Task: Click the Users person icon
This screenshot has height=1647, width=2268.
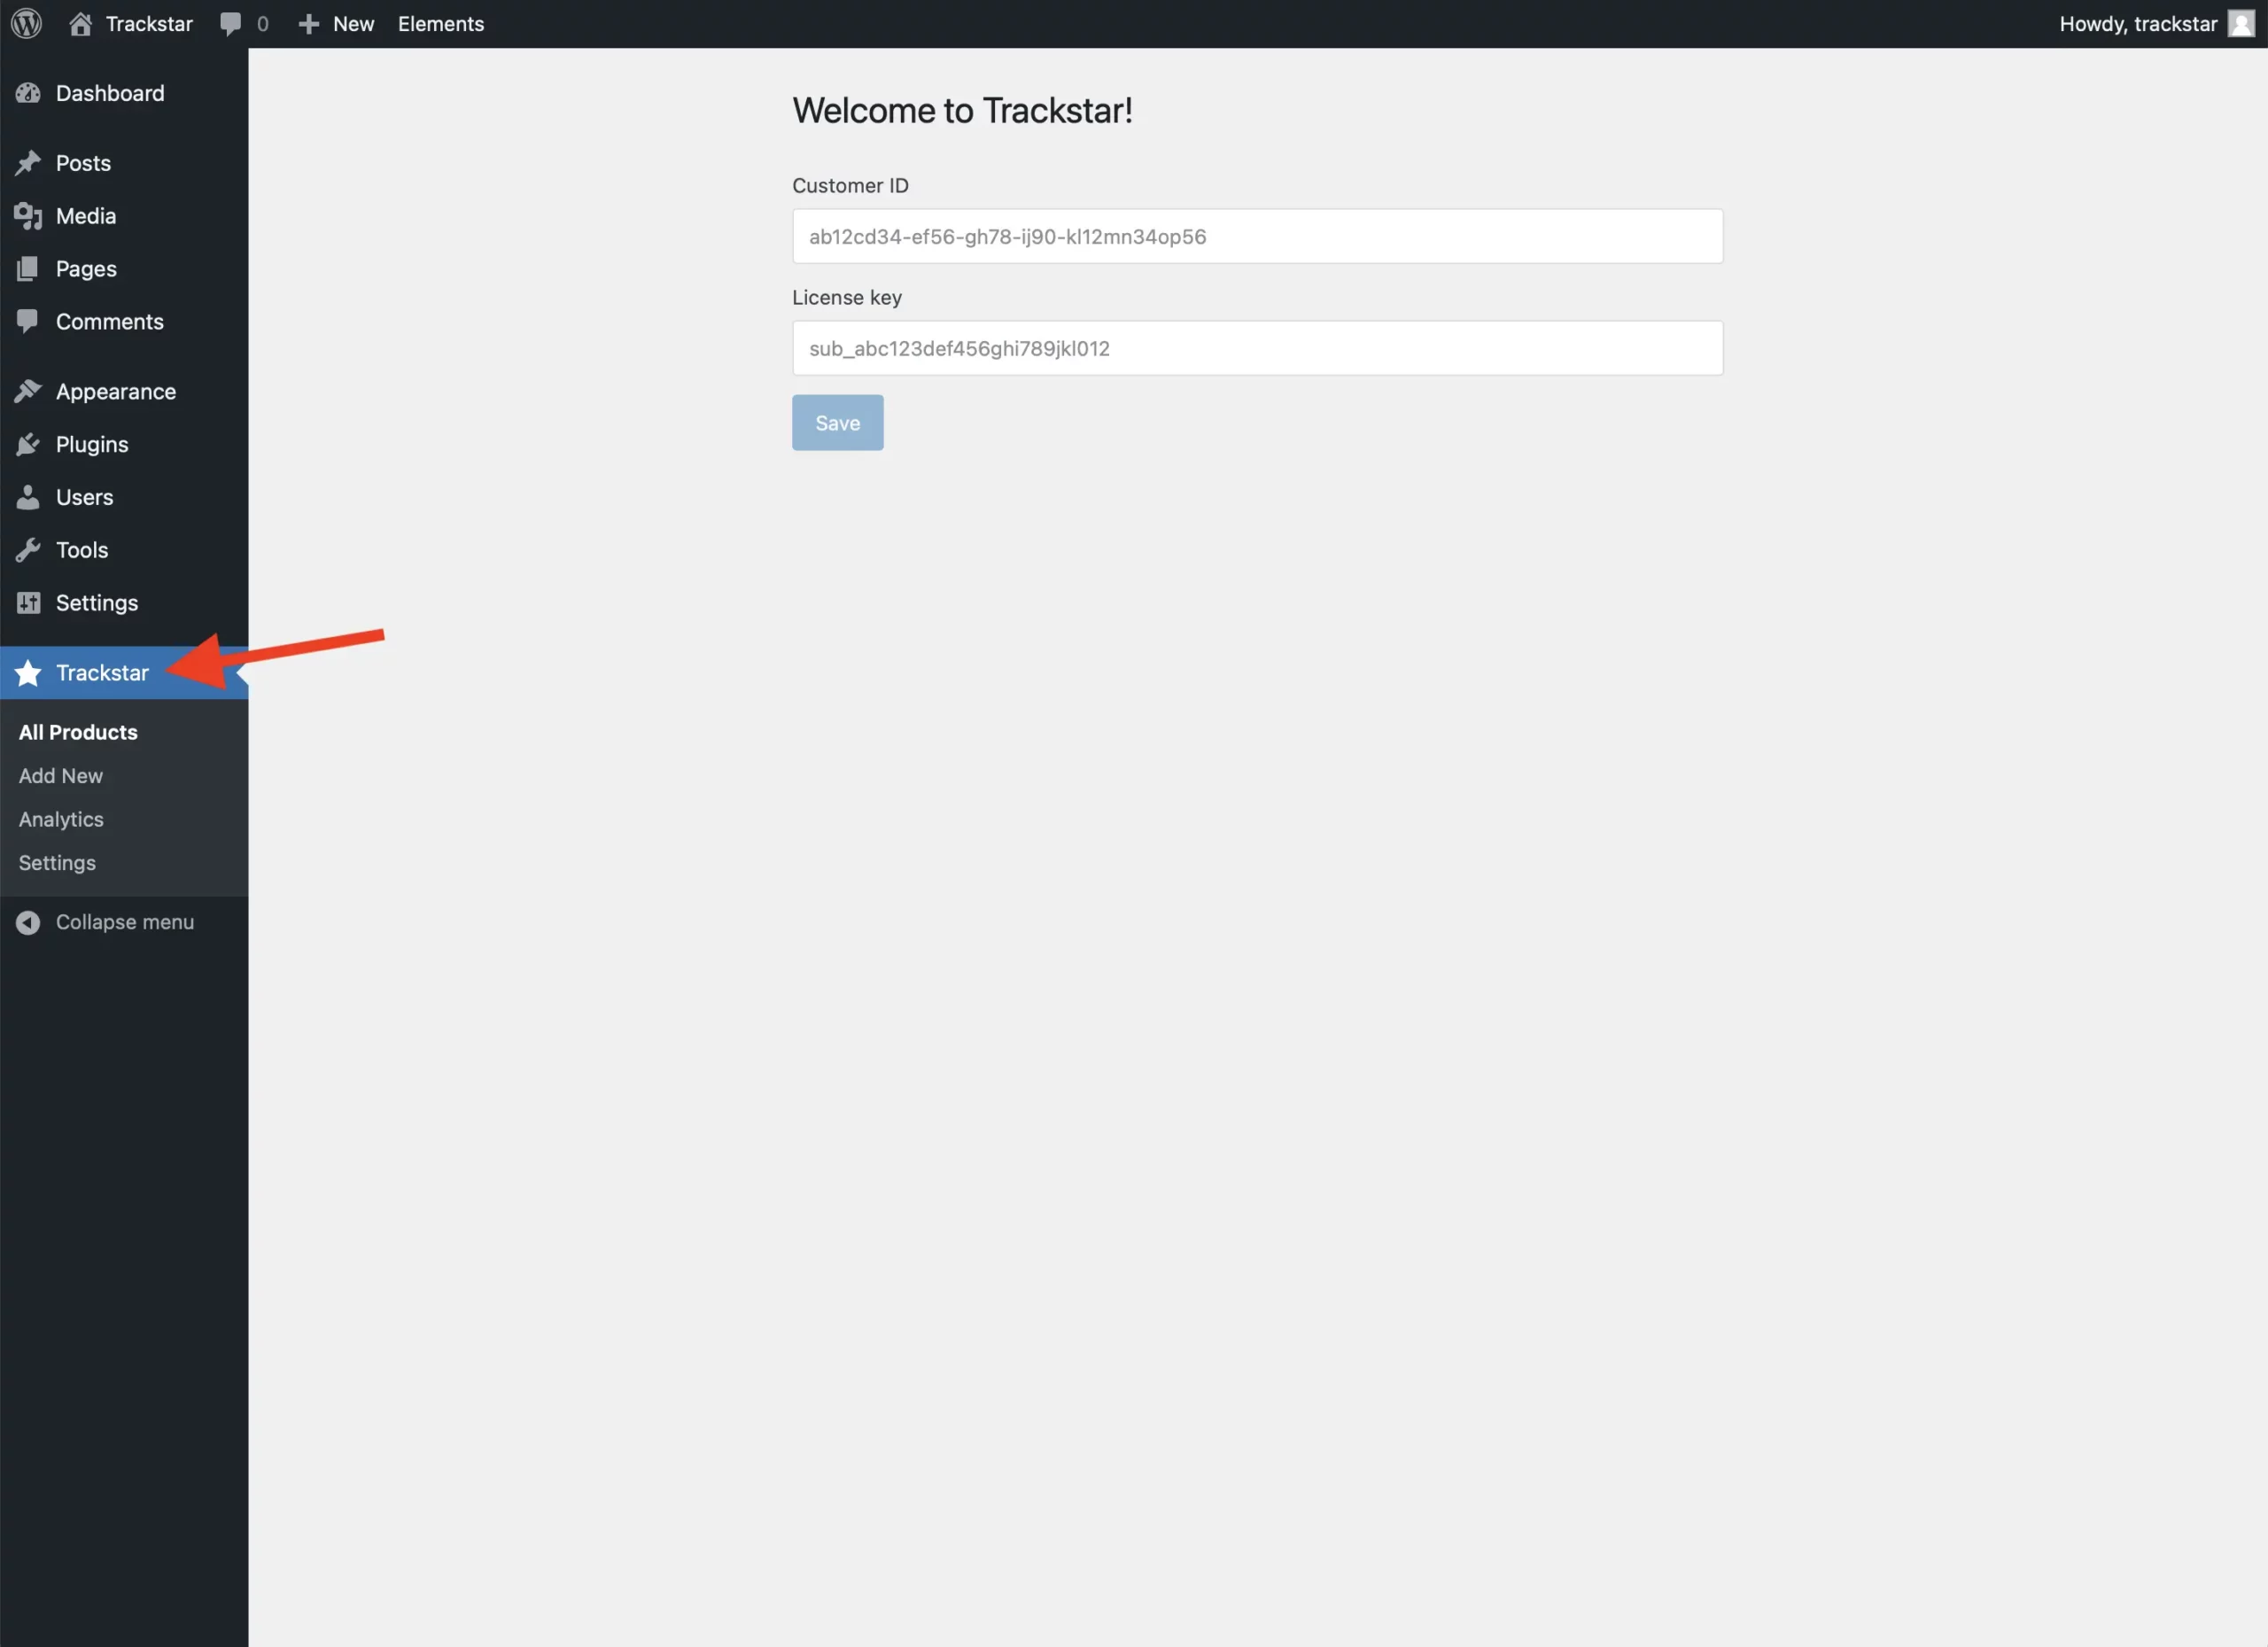Action: [x=28, y=497]
